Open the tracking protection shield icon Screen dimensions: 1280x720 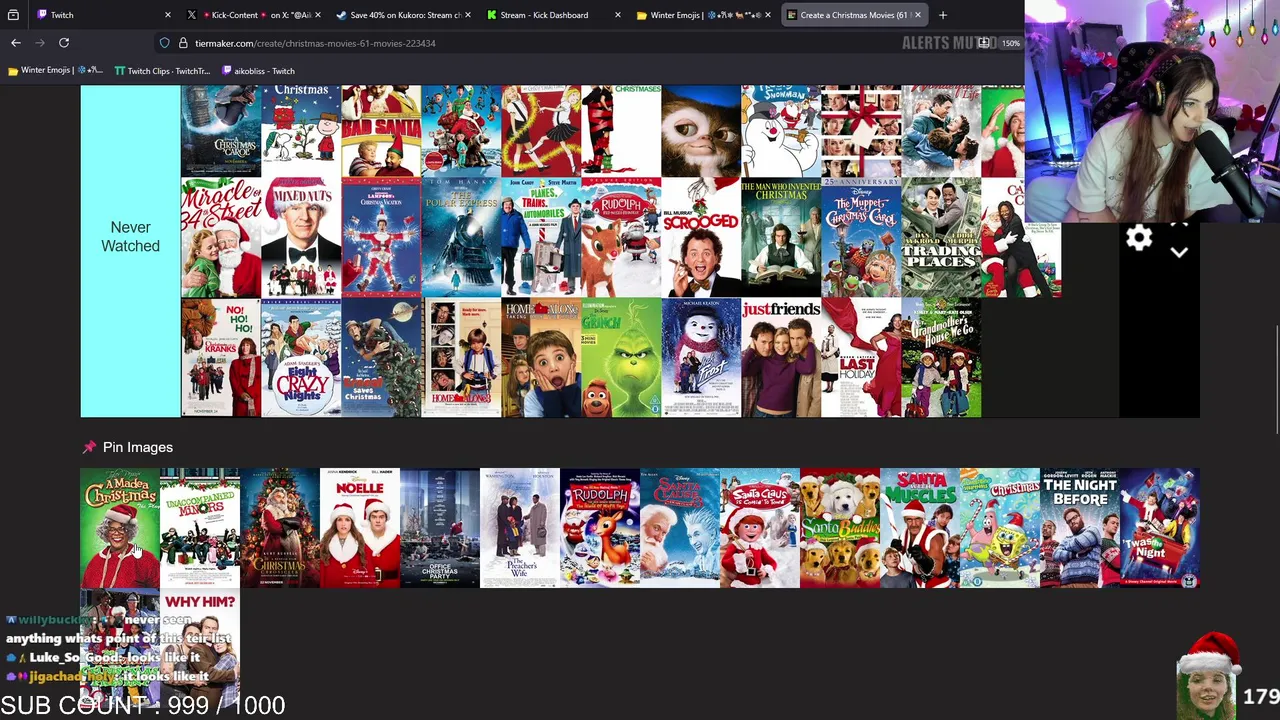tap(164, 43)
